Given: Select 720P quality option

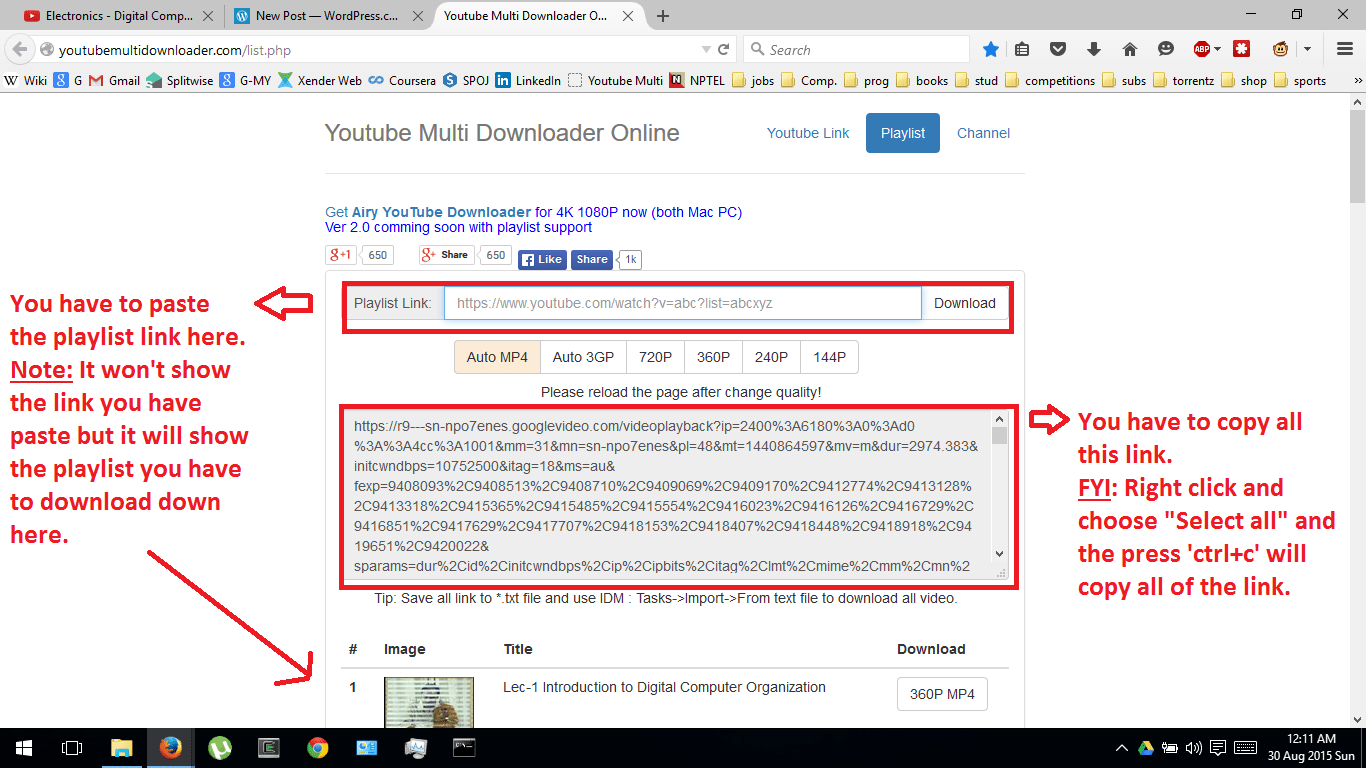Looking at the screenshot, I should click(x=655, y=357).
